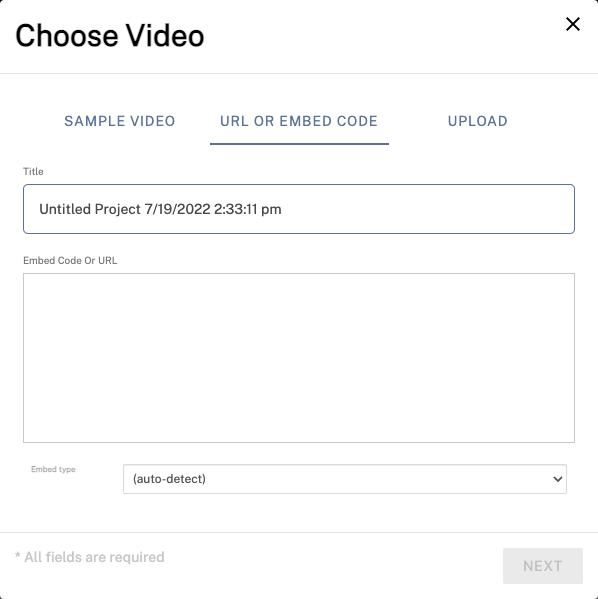Open the Embed type dropdown
Screen dimensions: 598x599
click(345, 479)
